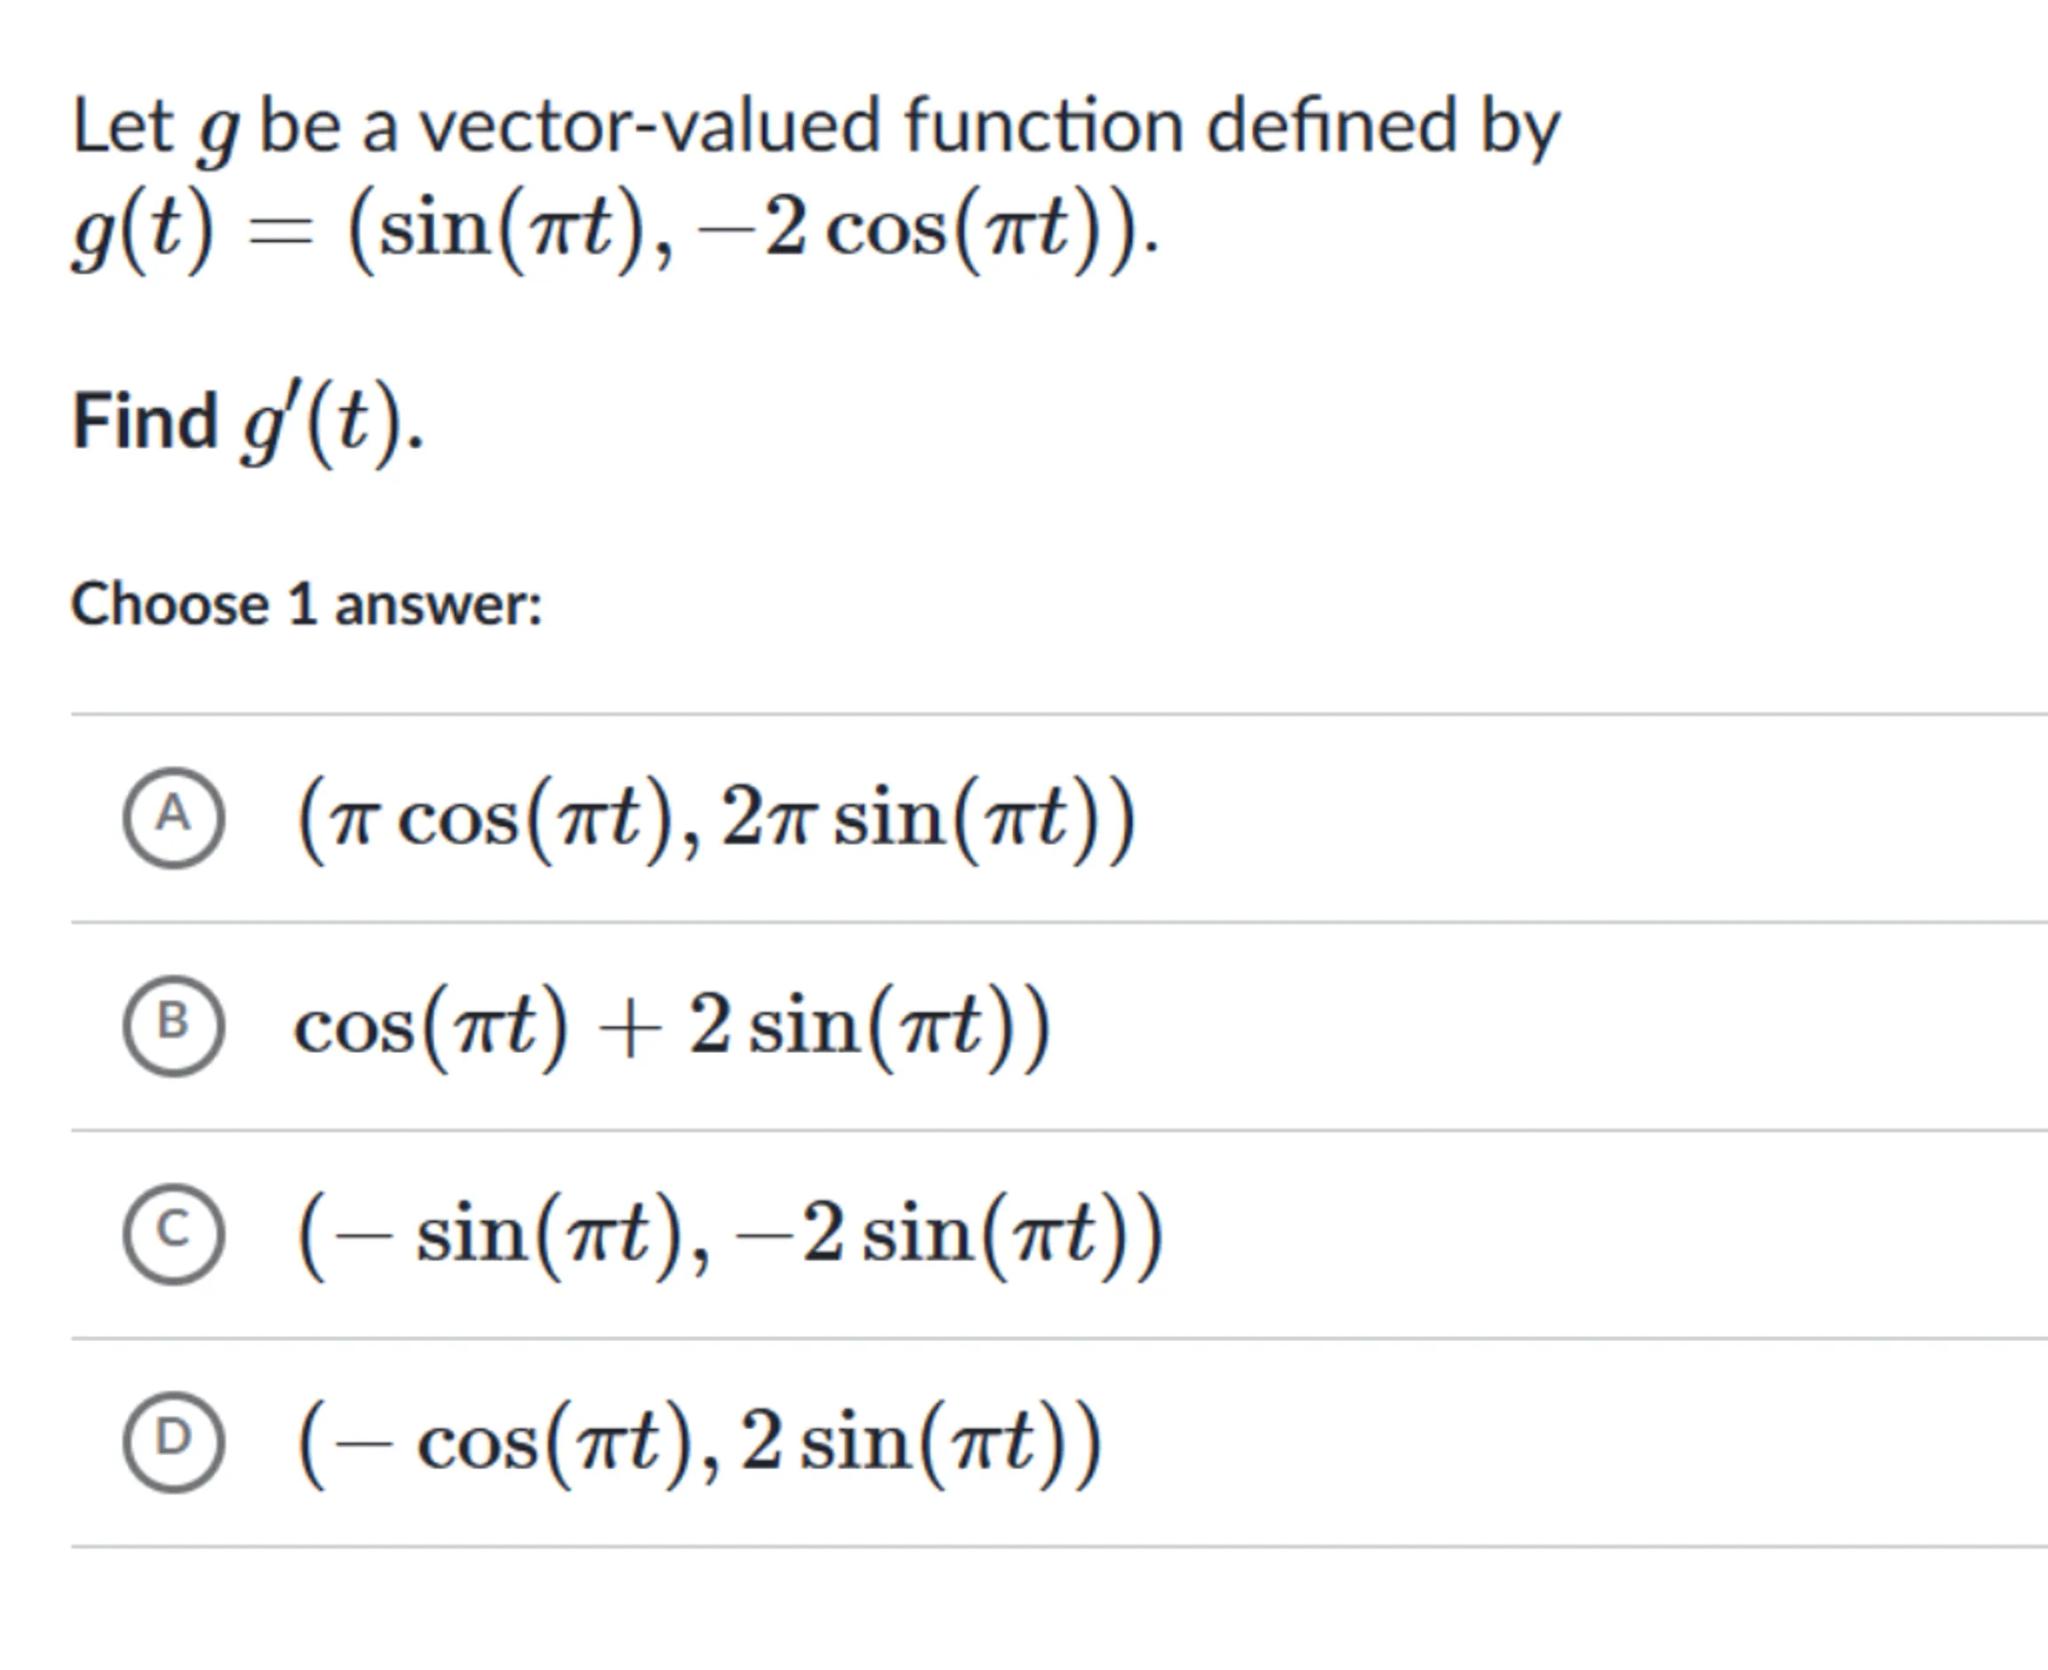
Task: Click the 'Choose 1 answer:' label
Action: point(306,606)
